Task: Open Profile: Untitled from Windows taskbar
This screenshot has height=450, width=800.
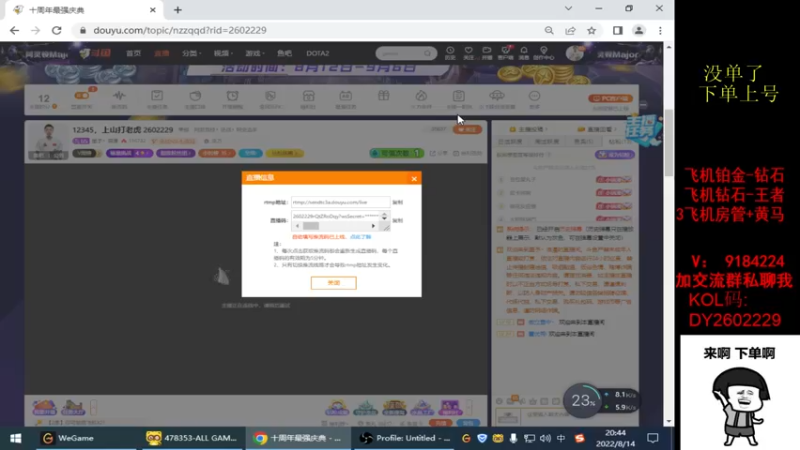Action: tap(404, 438)
